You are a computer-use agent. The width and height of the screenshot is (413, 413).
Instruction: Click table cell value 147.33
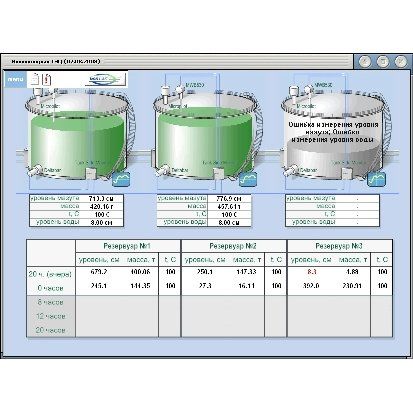pyautogui.click(x=246, y=272)
